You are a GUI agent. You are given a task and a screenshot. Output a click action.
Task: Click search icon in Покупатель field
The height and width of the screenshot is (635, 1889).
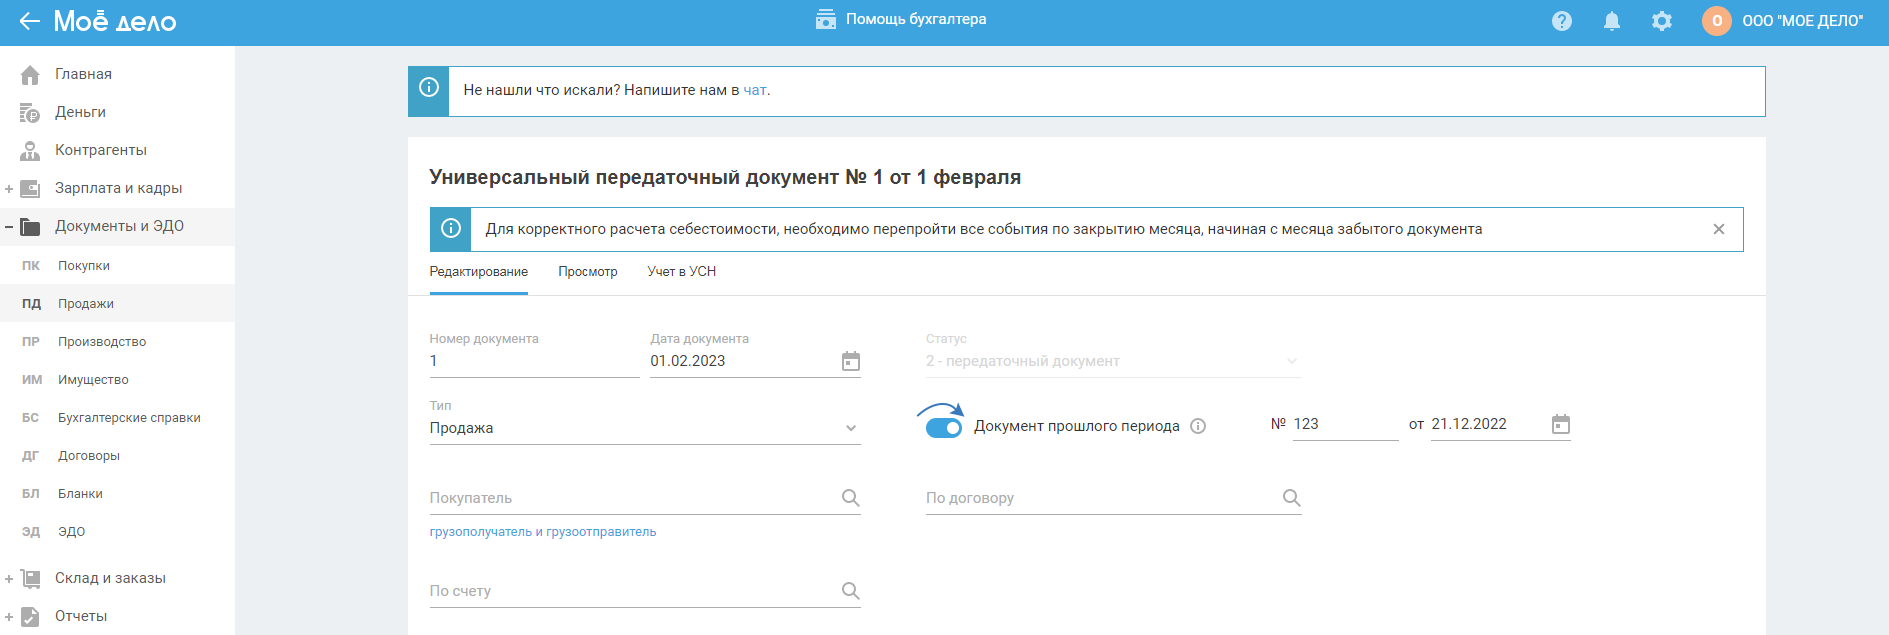(x=850, y=498)
